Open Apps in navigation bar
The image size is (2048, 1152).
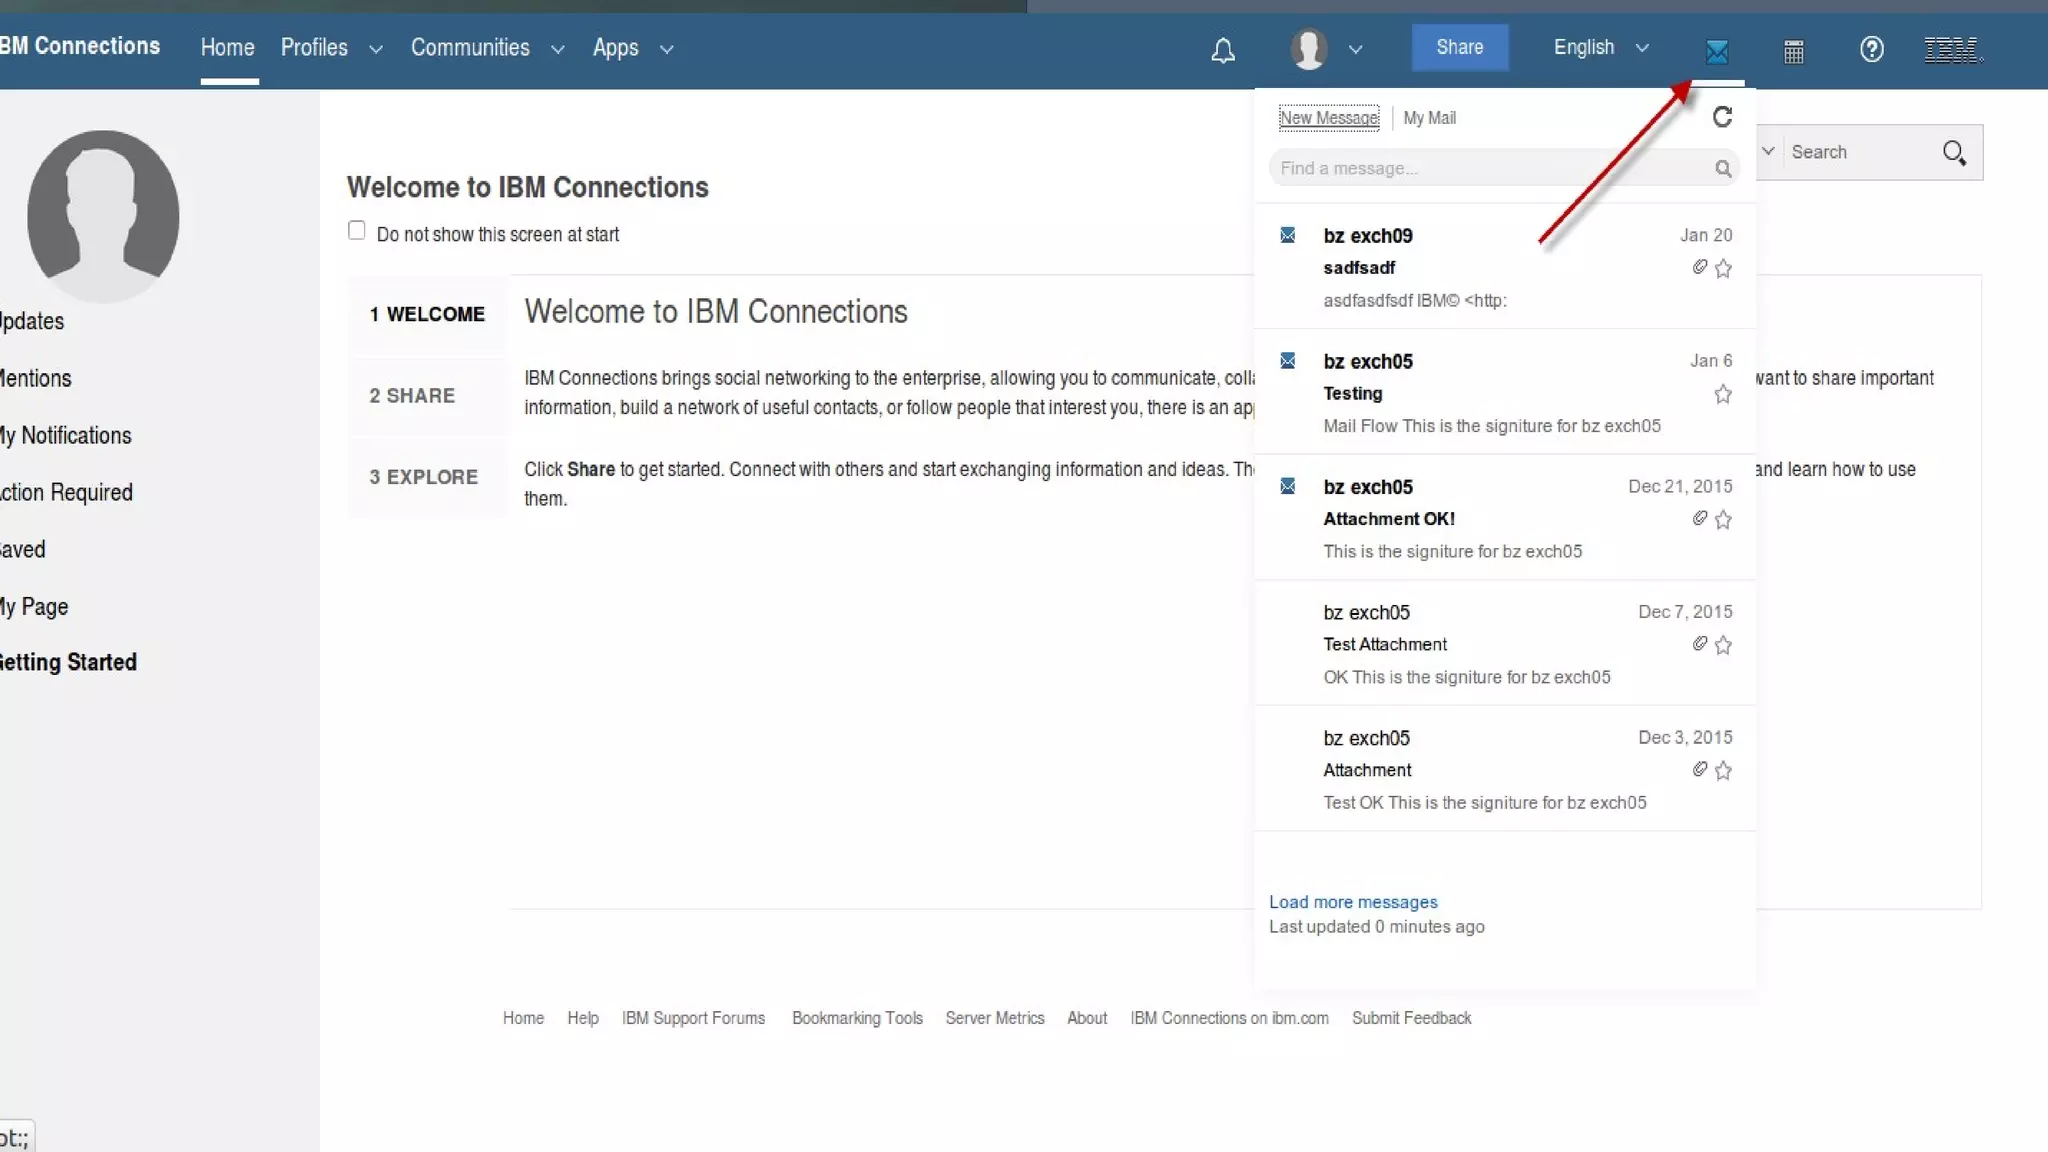tap(615, 47)
